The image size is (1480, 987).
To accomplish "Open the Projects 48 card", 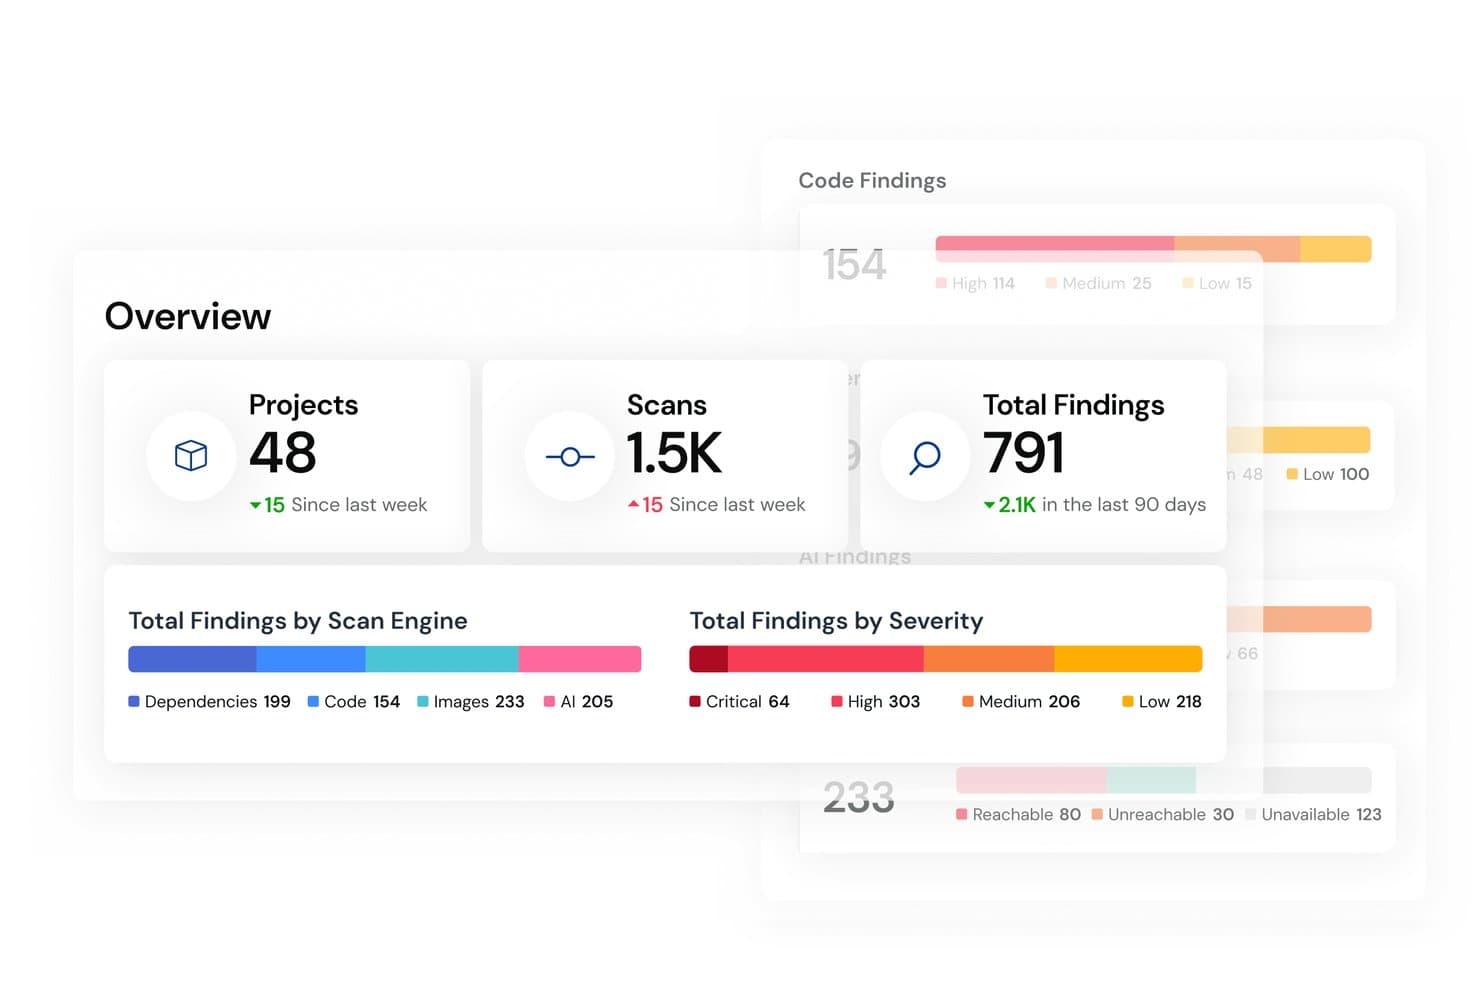I will [287, 456].
